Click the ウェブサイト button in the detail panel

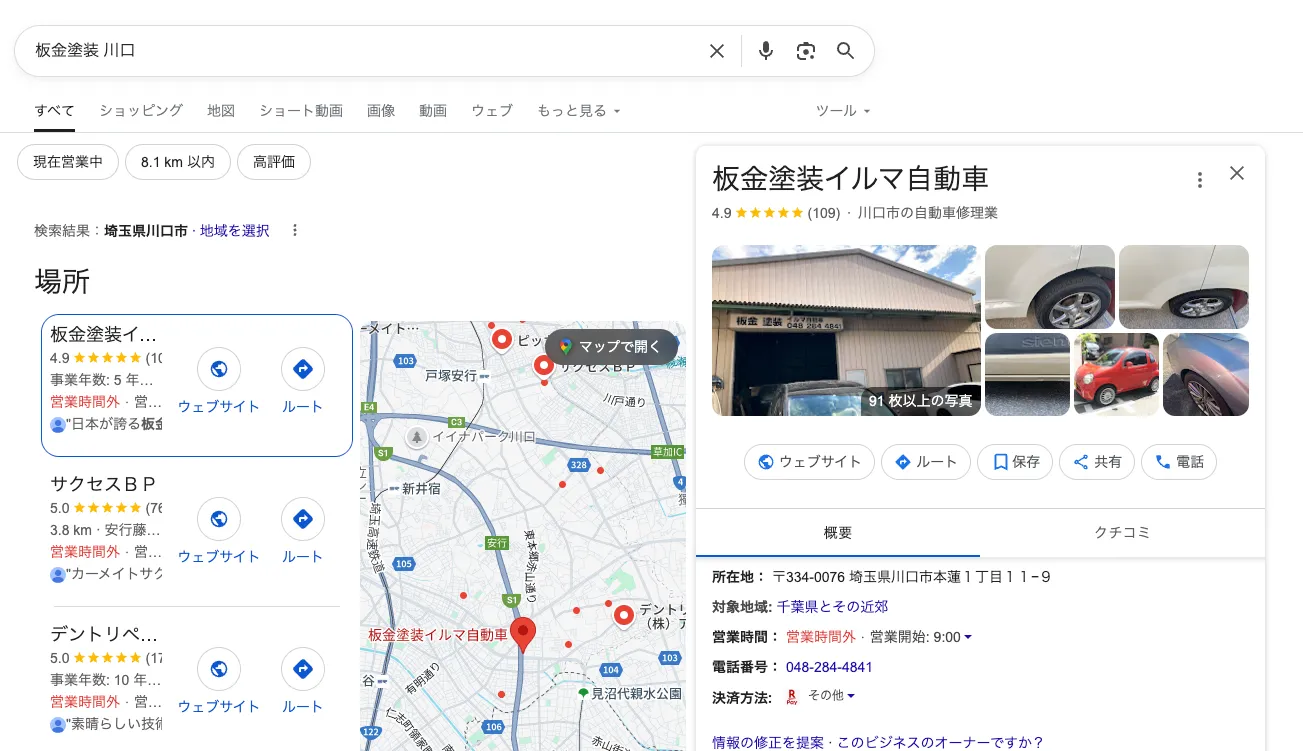pyautogui.click(x=809, y=462)
